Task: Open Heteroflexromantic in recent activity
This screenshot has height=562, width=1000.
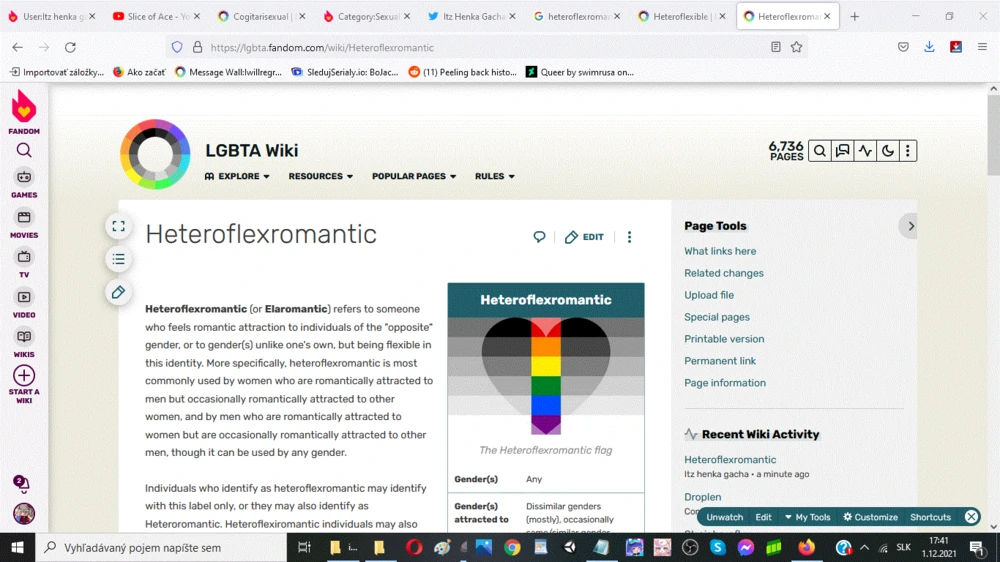Action: click(730, 459)
